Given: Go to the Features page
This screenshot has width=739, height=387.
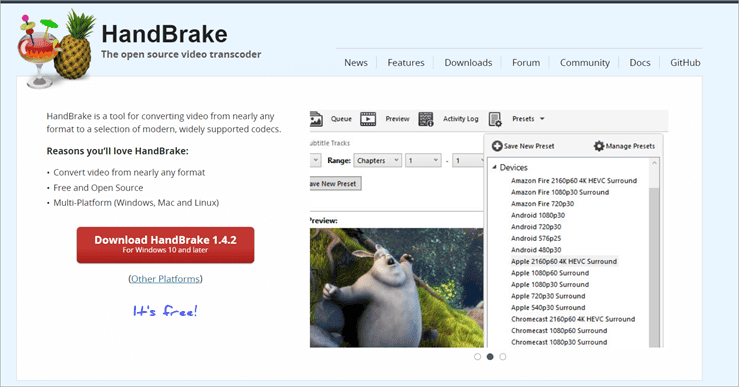Looking at the screenshot, I should pyautogui.click(x=406, y=63).
